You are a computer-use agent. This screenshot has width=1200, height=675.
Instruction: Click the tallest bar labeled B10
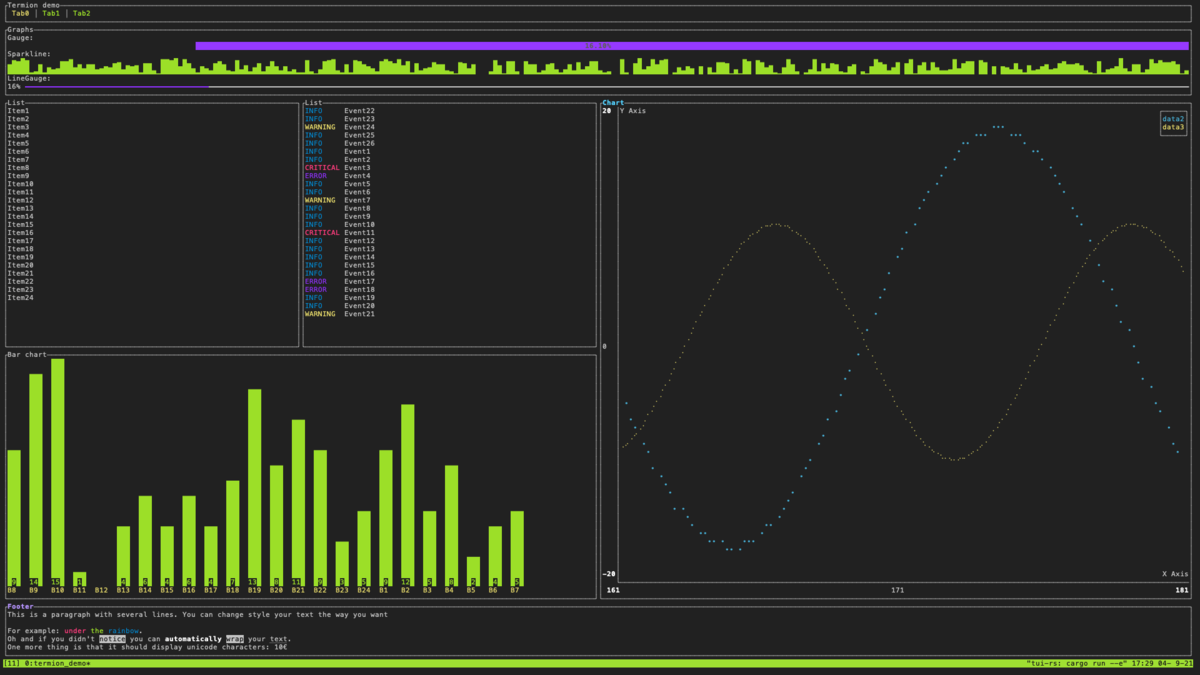click(57, 470)
